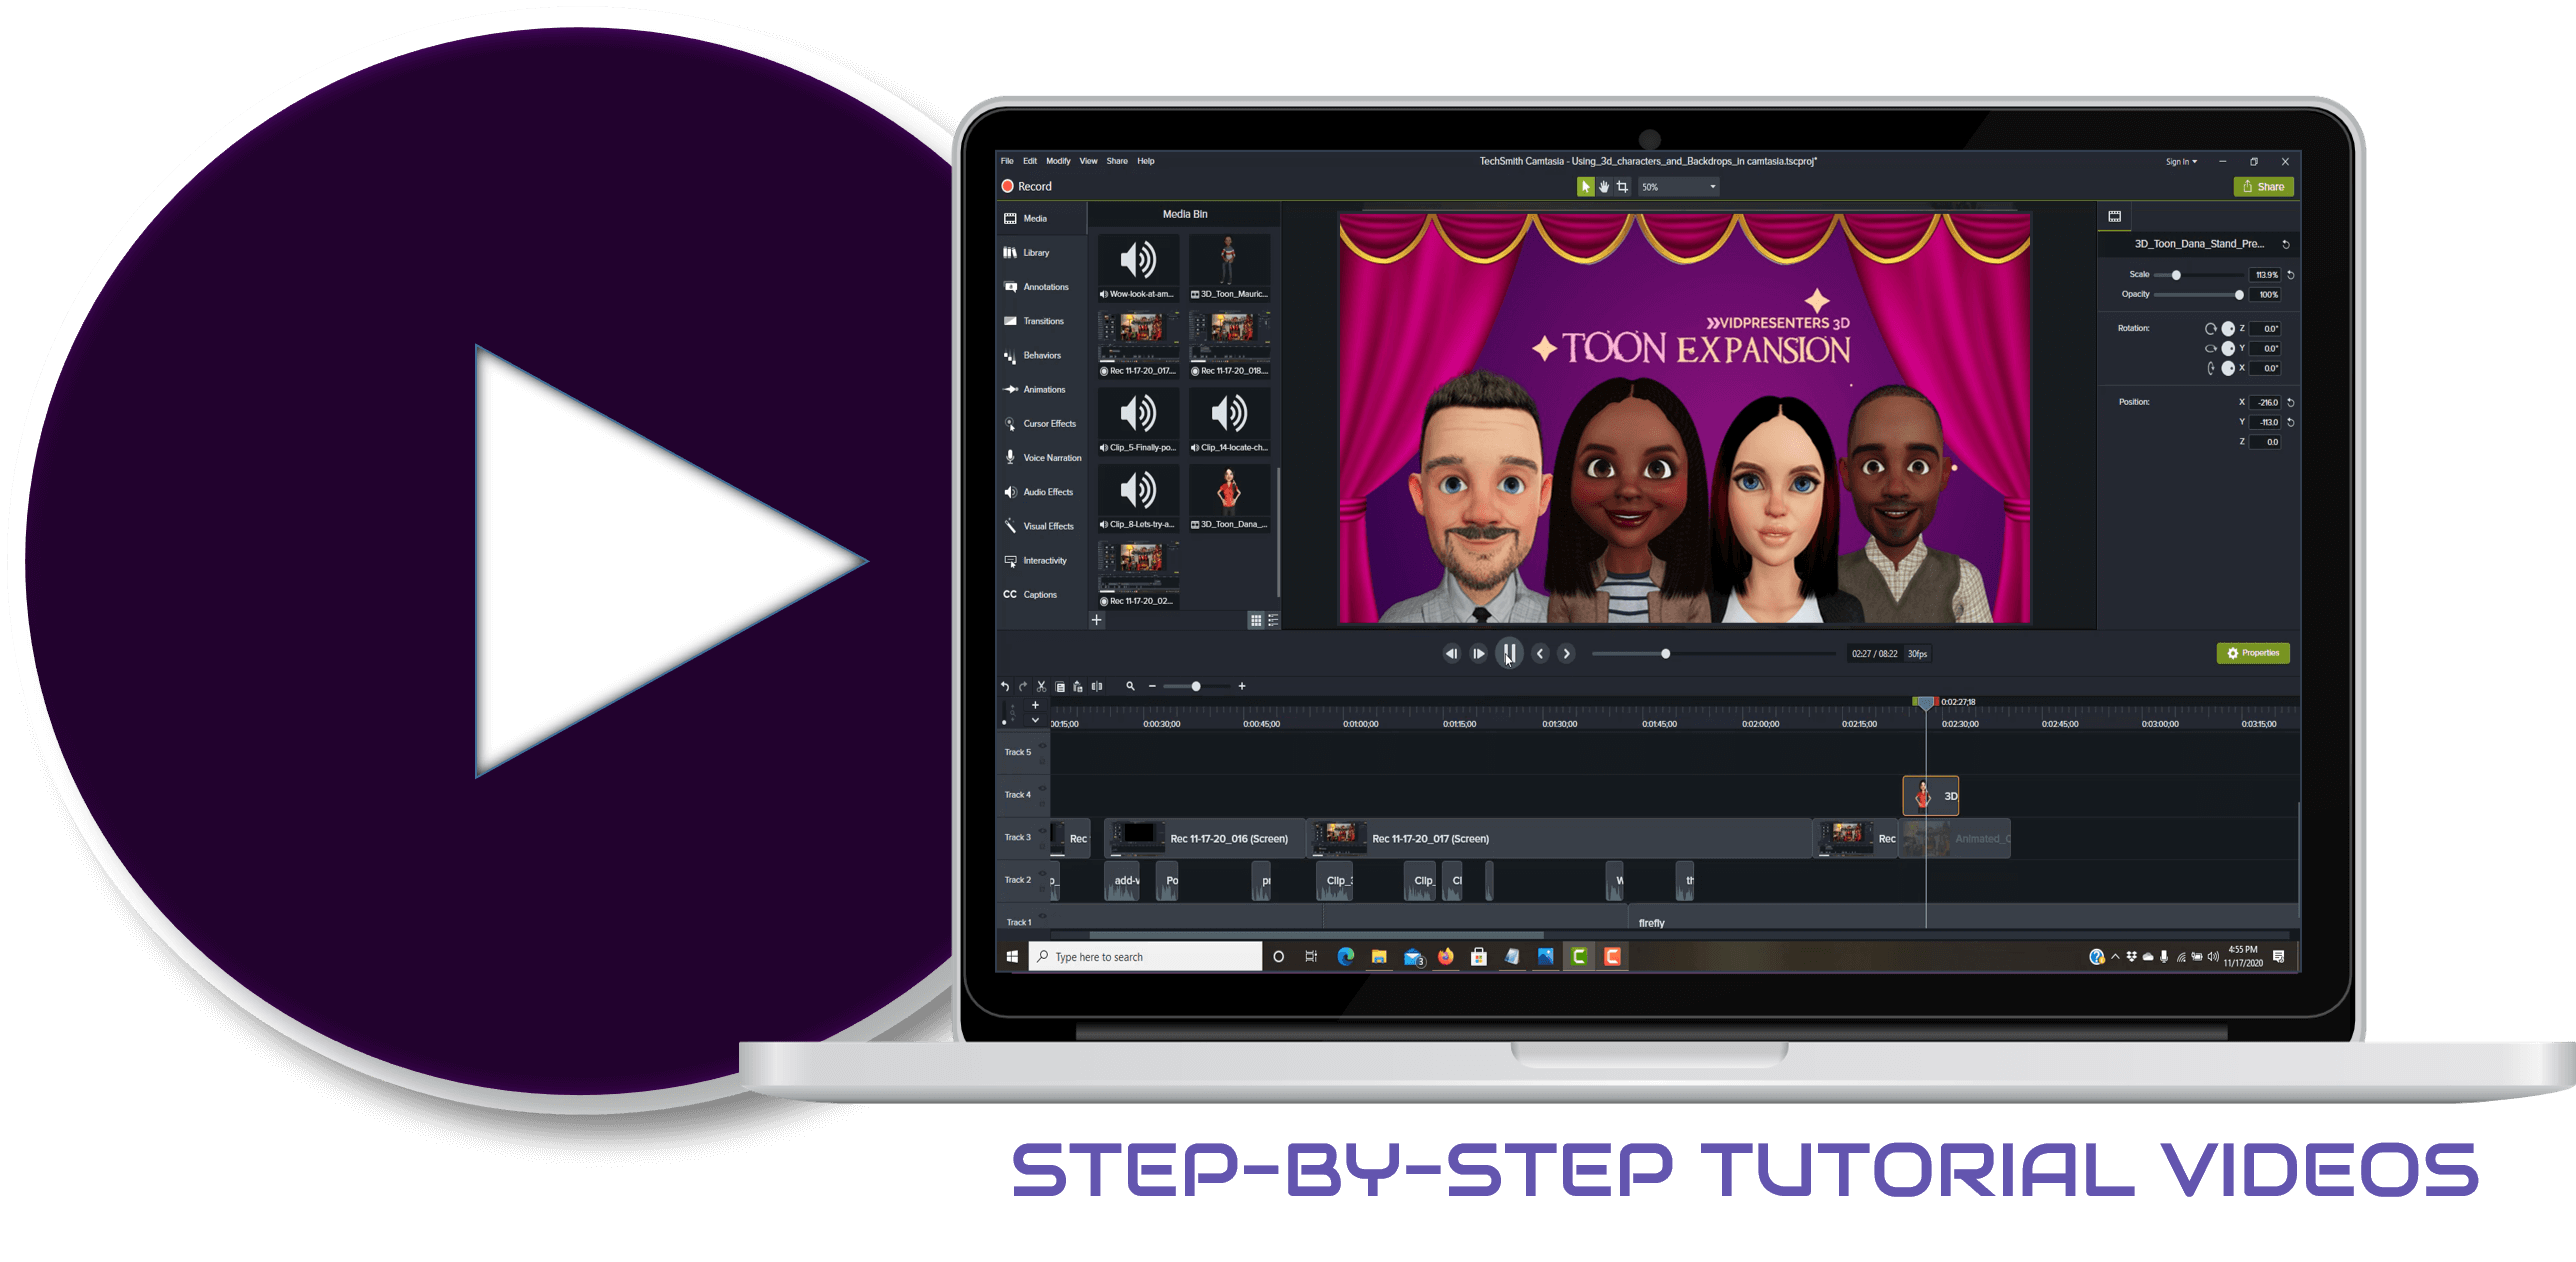Select the Visual Effects wand icon
Viewport: 2576px width, 1262px height.
(x=1010, y=526)
